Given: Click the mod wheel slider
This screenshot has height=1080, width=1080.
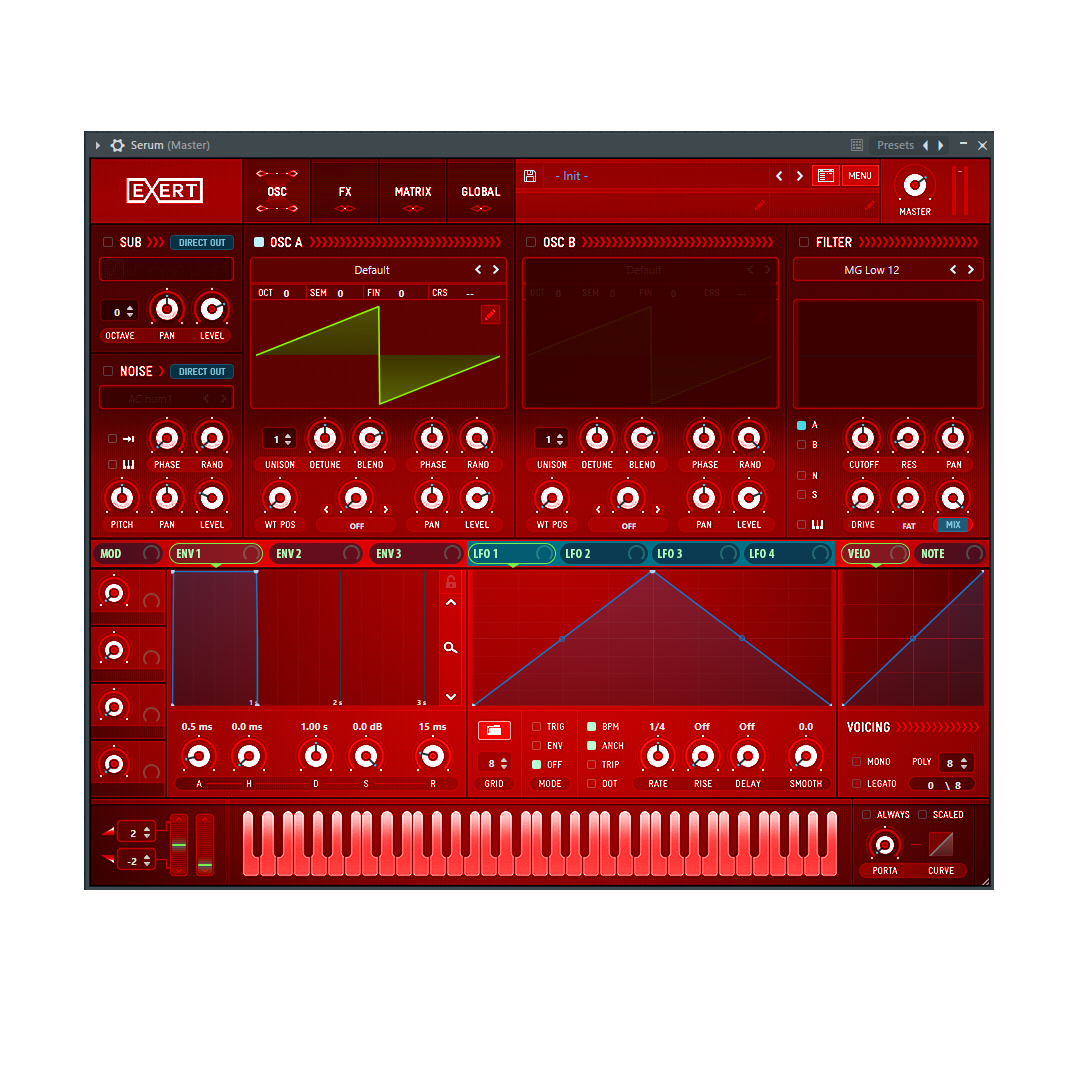Looking at the screenshot, I should (205, 845).
